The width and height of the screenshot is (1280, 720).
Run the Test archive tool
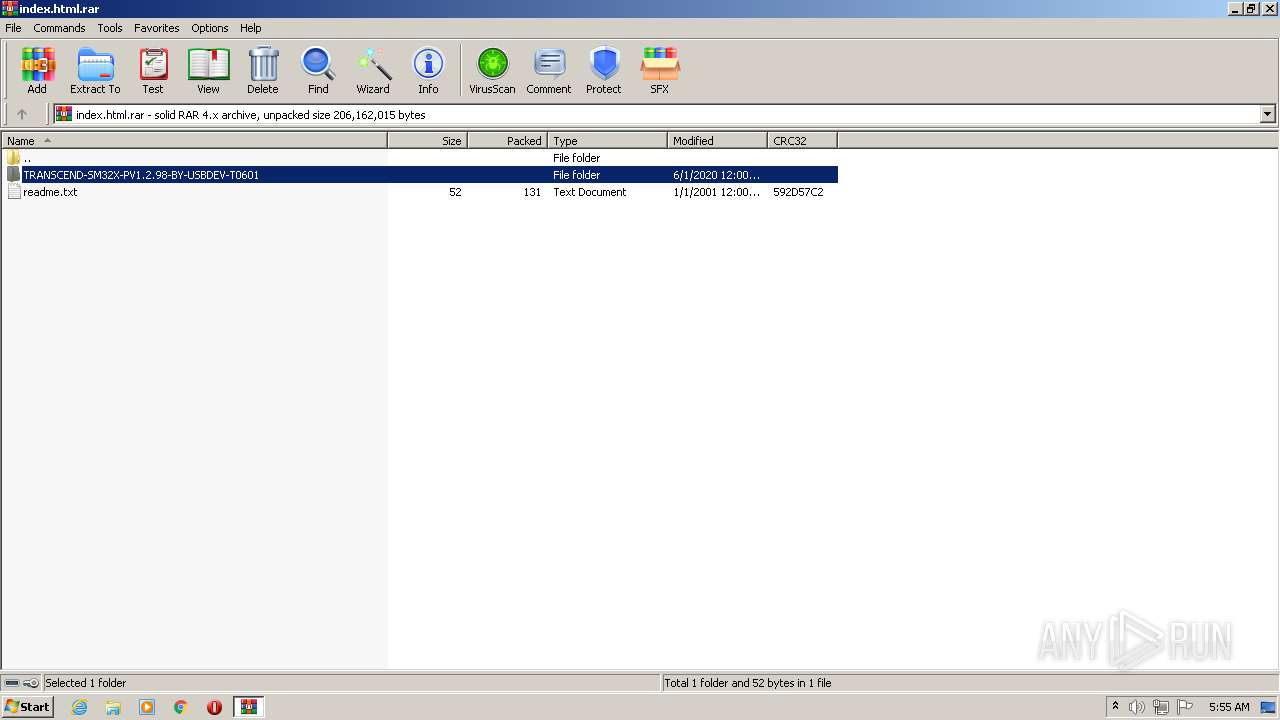coord(153,70)
